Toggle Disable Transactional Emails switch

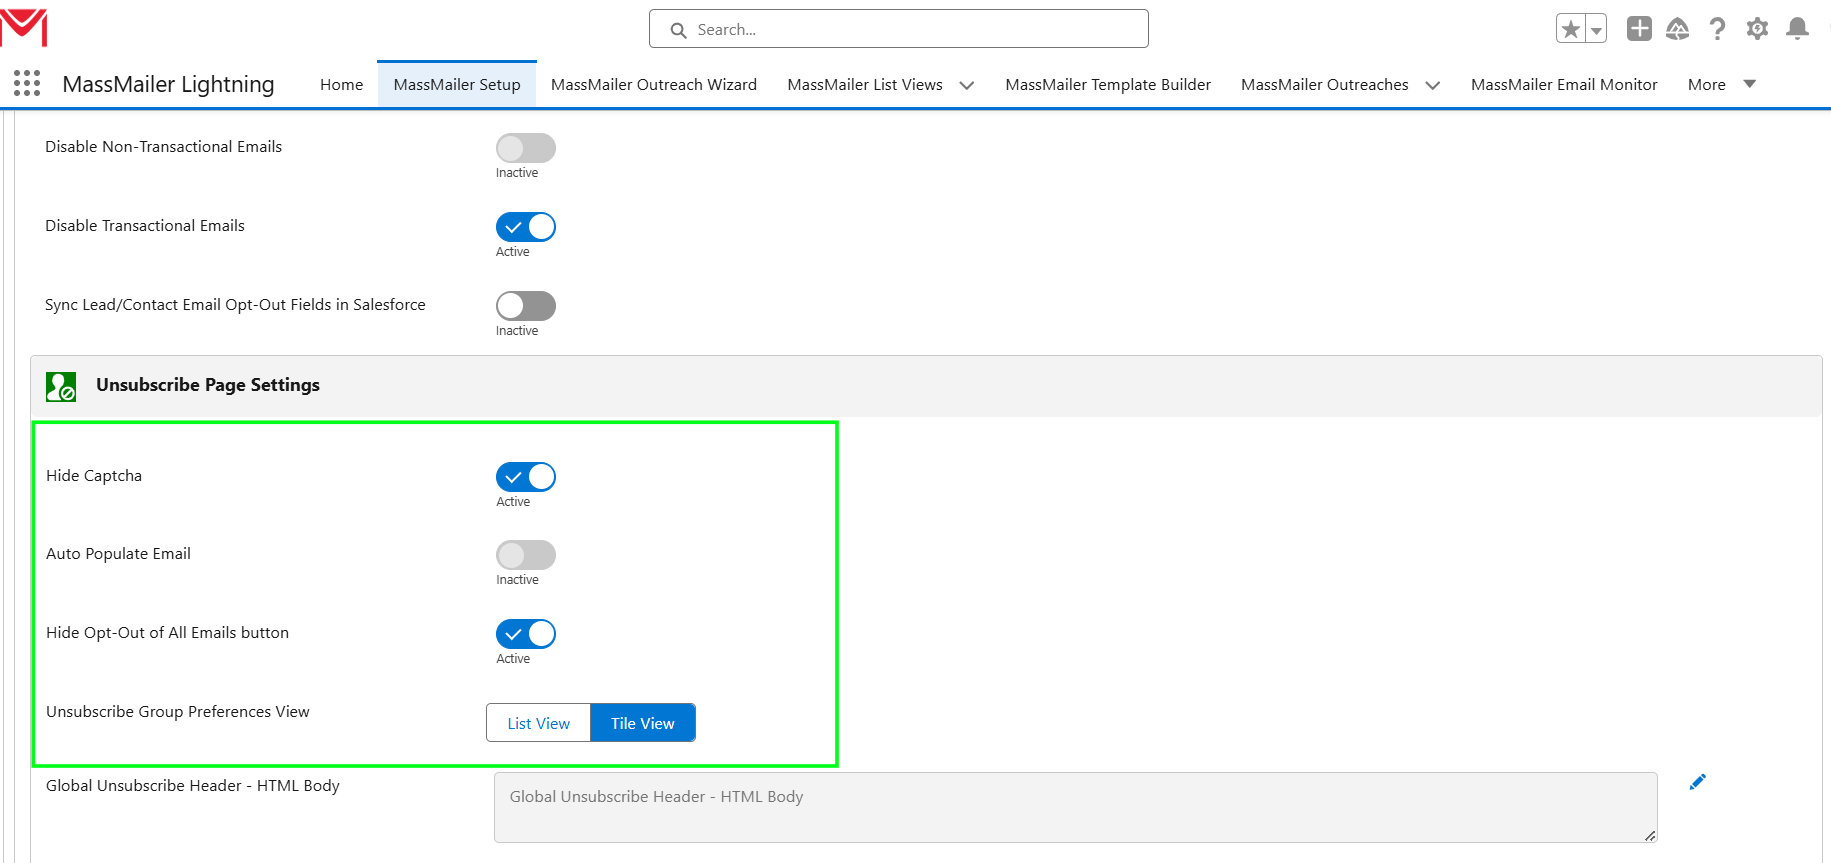tap(526, 227)
